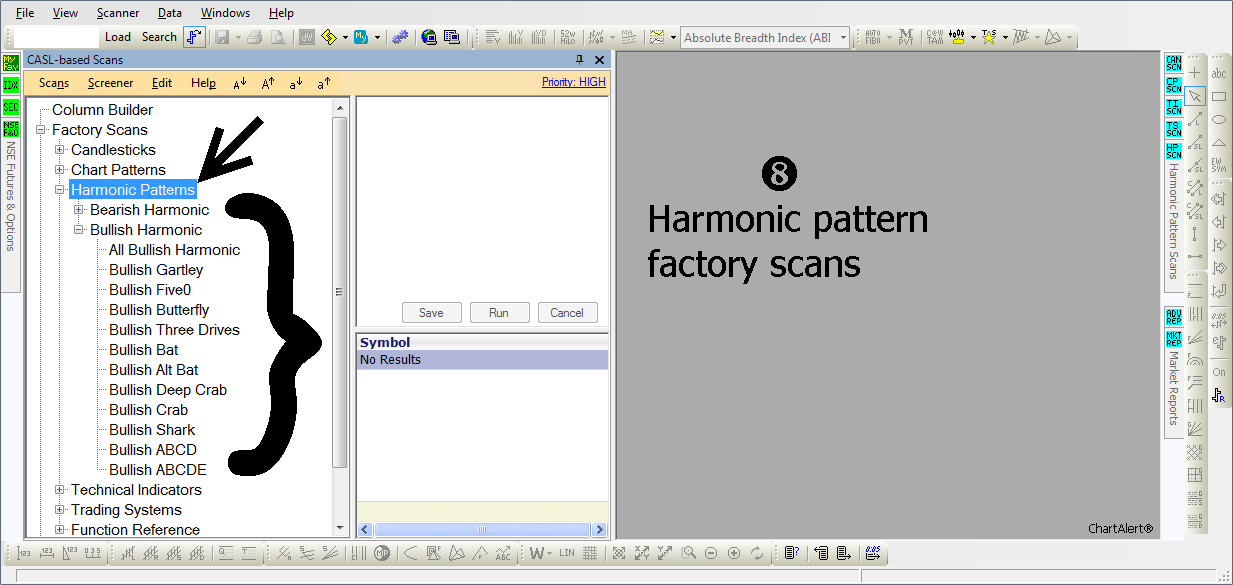Click the A-up sort icon

[x=267, y=84]
